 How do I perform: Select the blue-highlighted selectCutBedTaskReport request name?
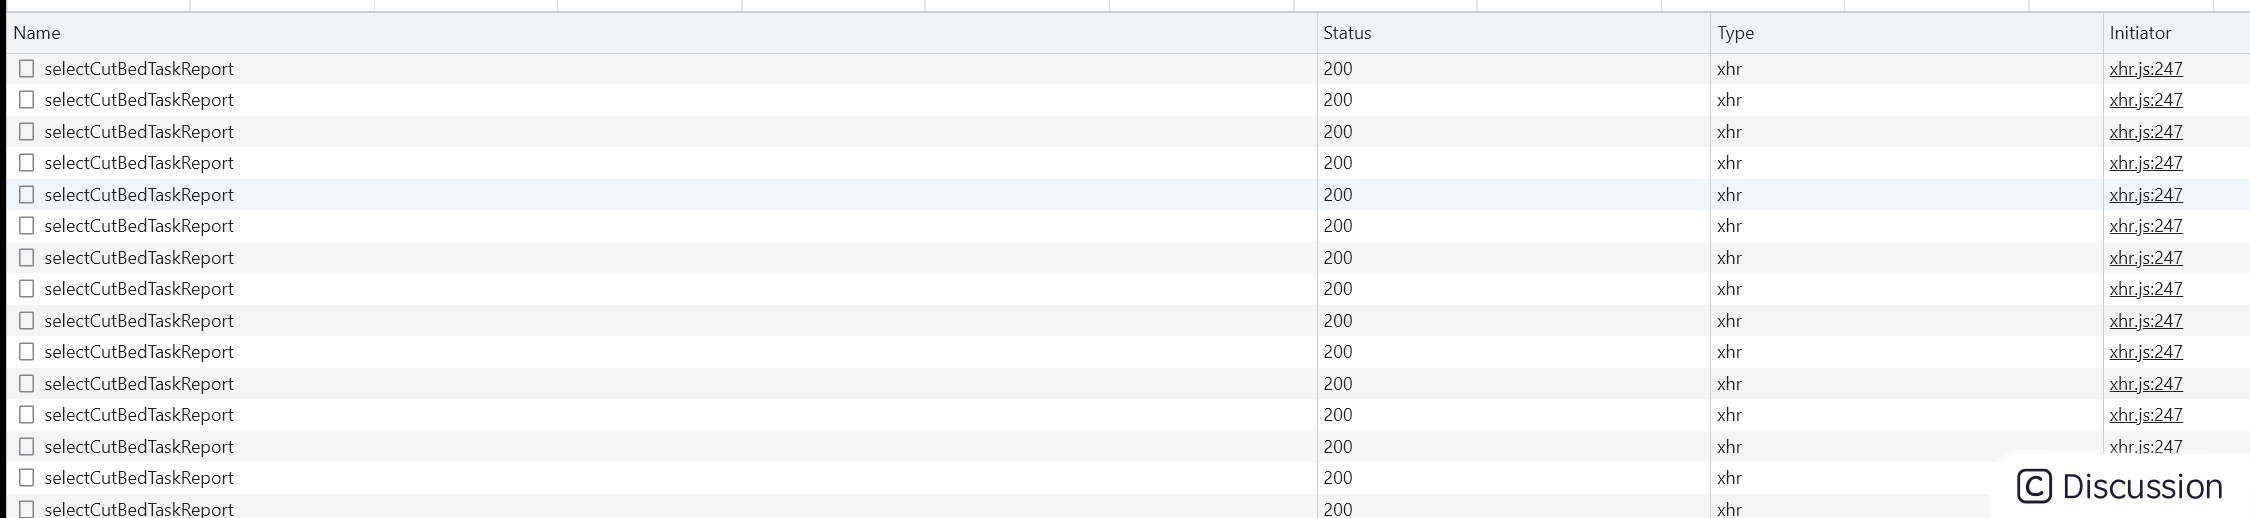click(139, 195)
